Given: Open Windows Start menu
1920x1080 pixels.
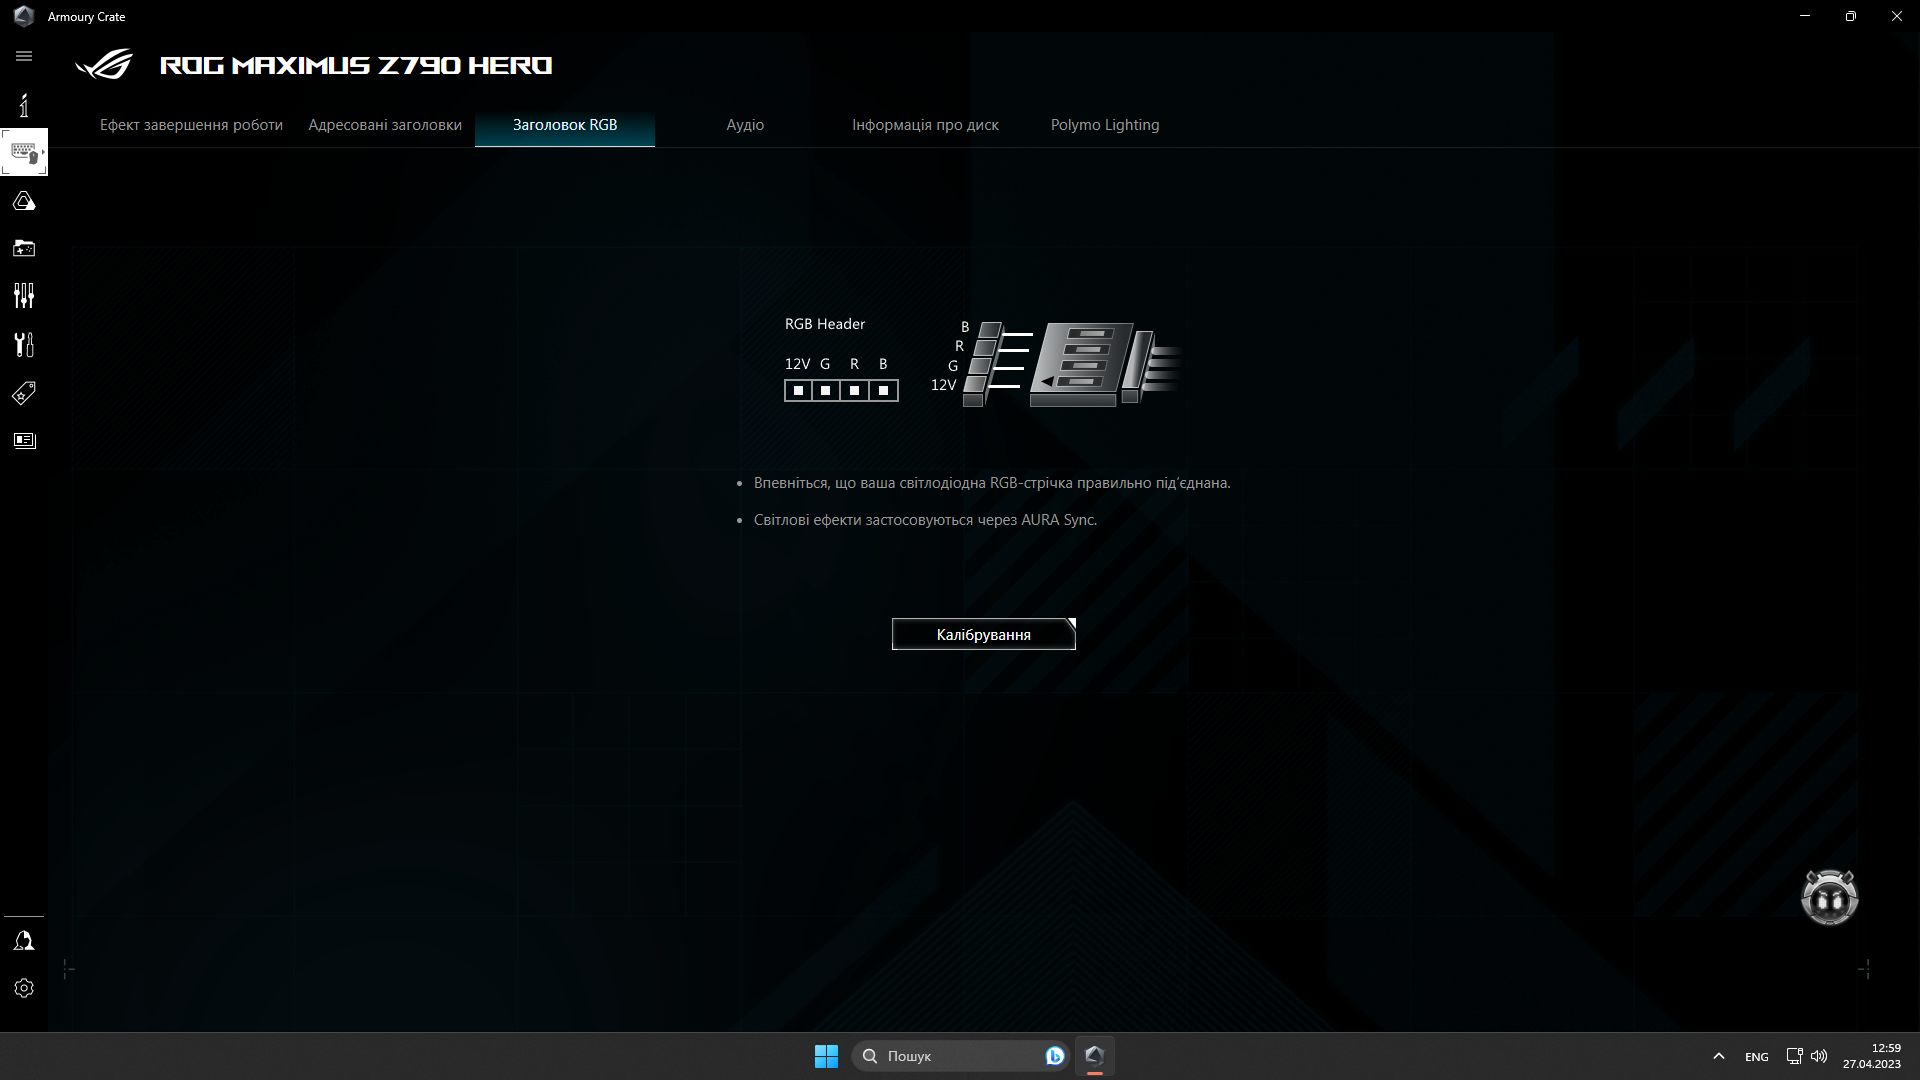Looking at the screenshot, I should pos(826,1056).
